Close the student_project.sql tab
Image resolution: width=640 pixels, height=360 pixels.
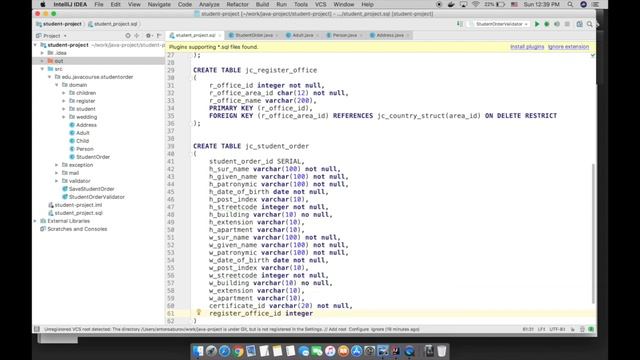tap(220, 36)
